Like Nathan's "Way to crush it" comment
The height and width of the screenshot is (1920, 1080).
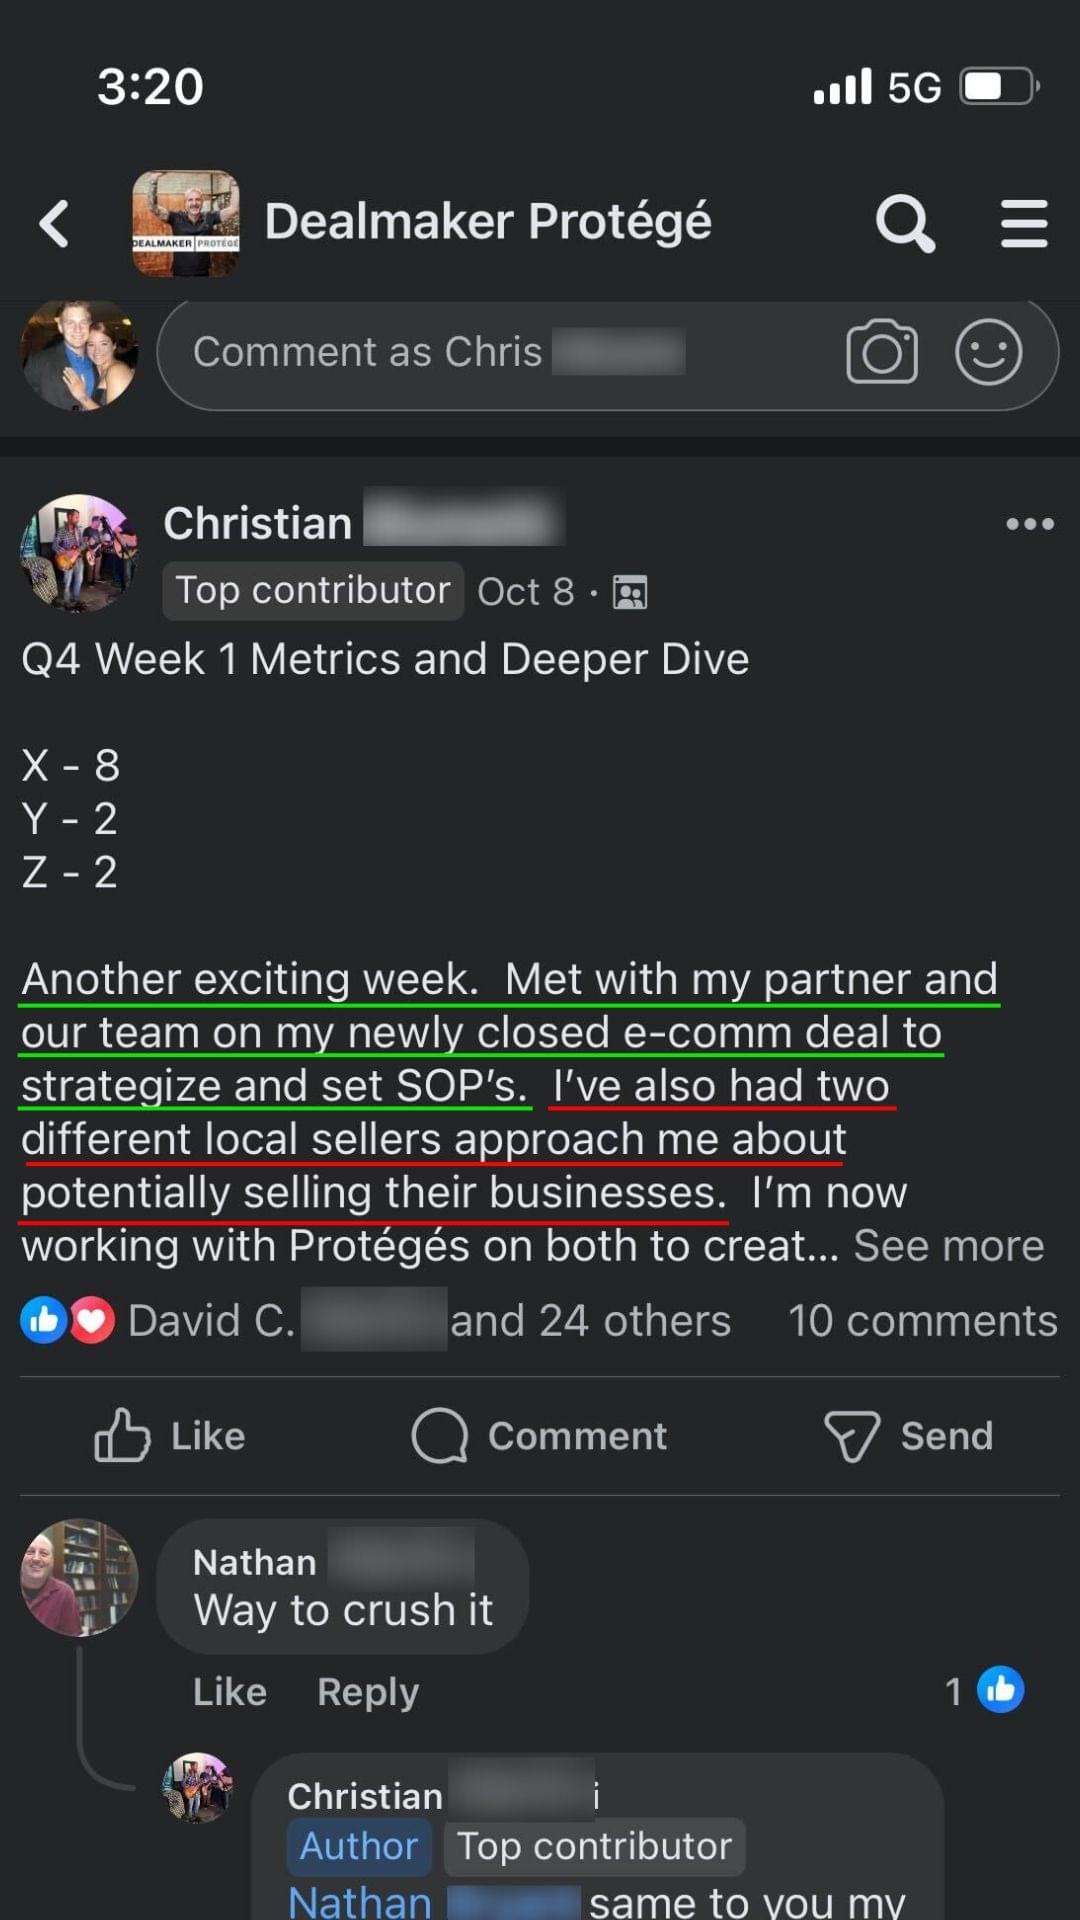(229, 1692)
